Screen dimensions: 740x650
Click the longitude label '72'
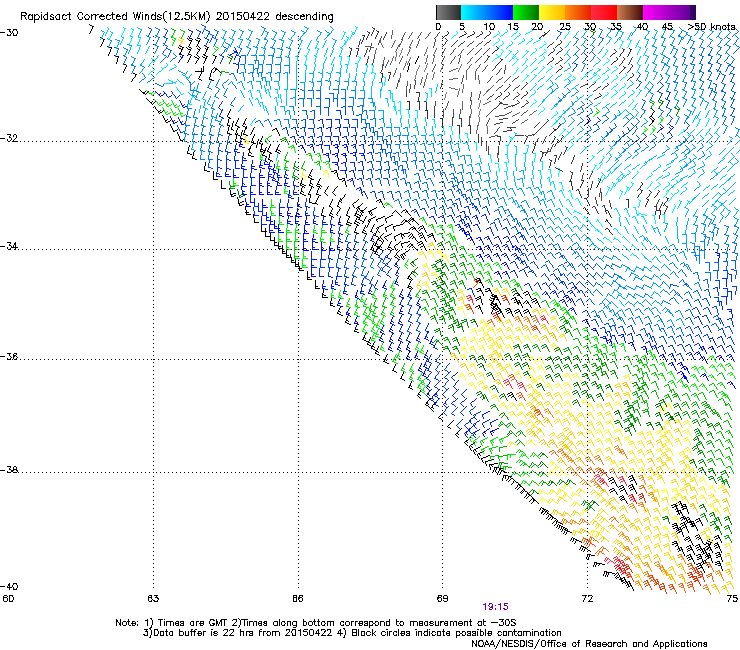pyautogui.click(x=587, y=599)
